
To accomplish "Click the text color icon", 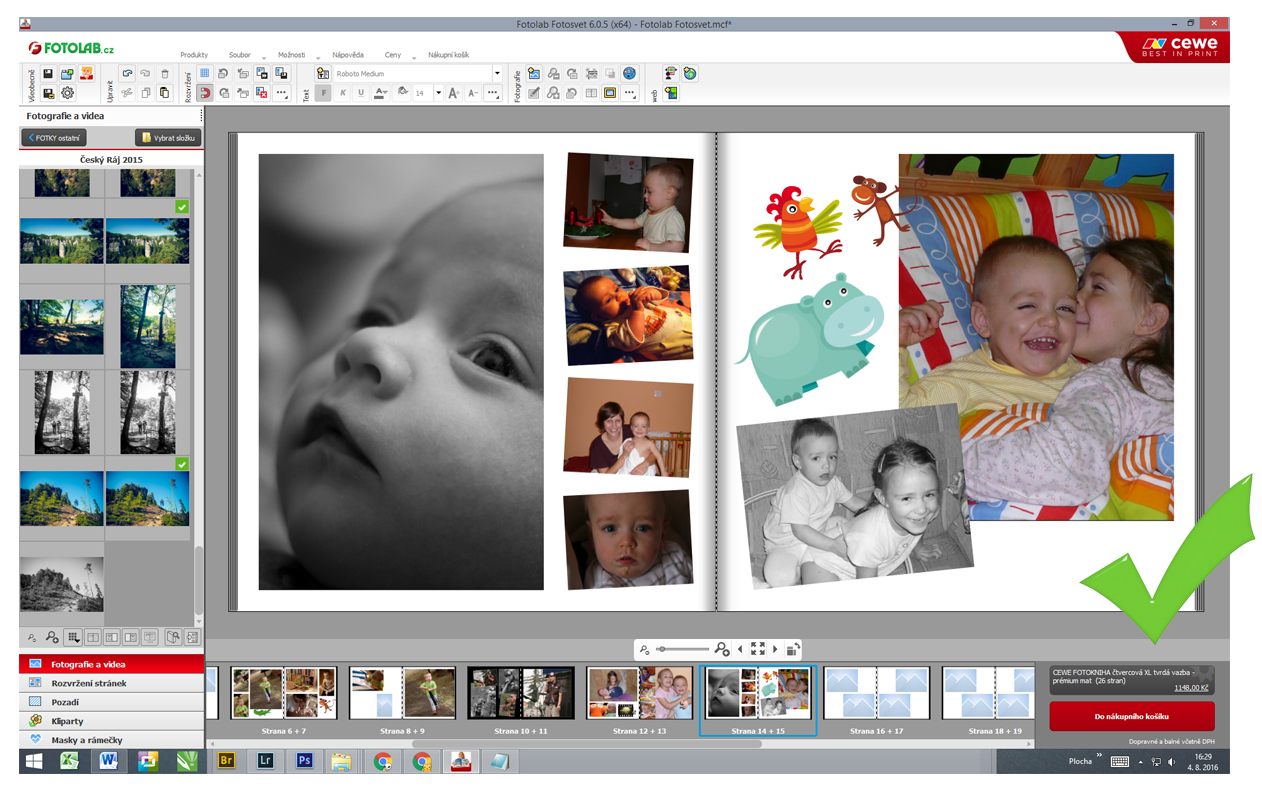I will 381,93.
